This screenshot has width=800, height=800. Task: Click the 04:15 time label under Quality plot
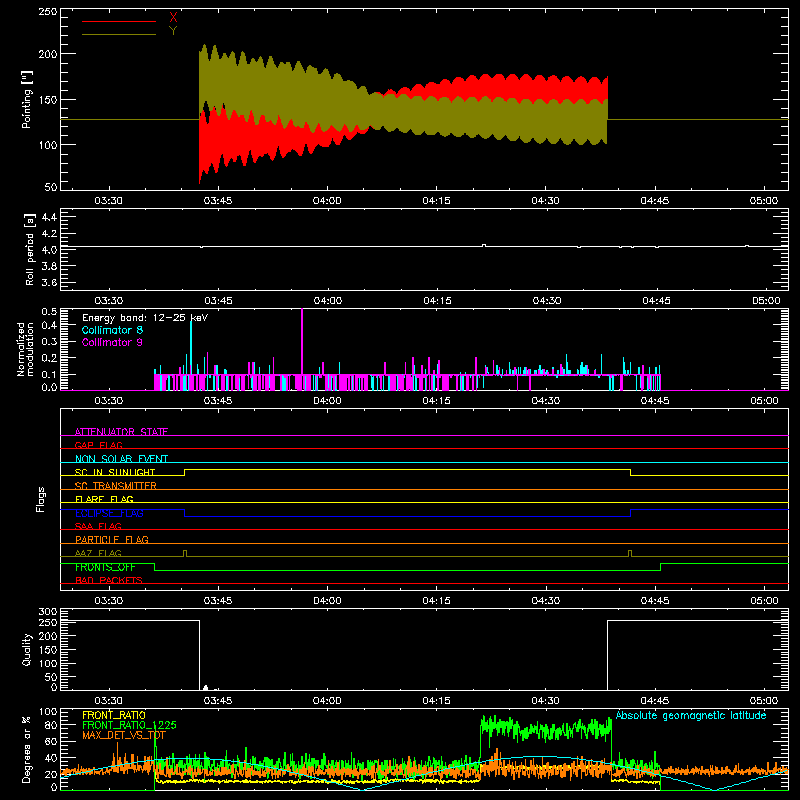tap(436, 701)
